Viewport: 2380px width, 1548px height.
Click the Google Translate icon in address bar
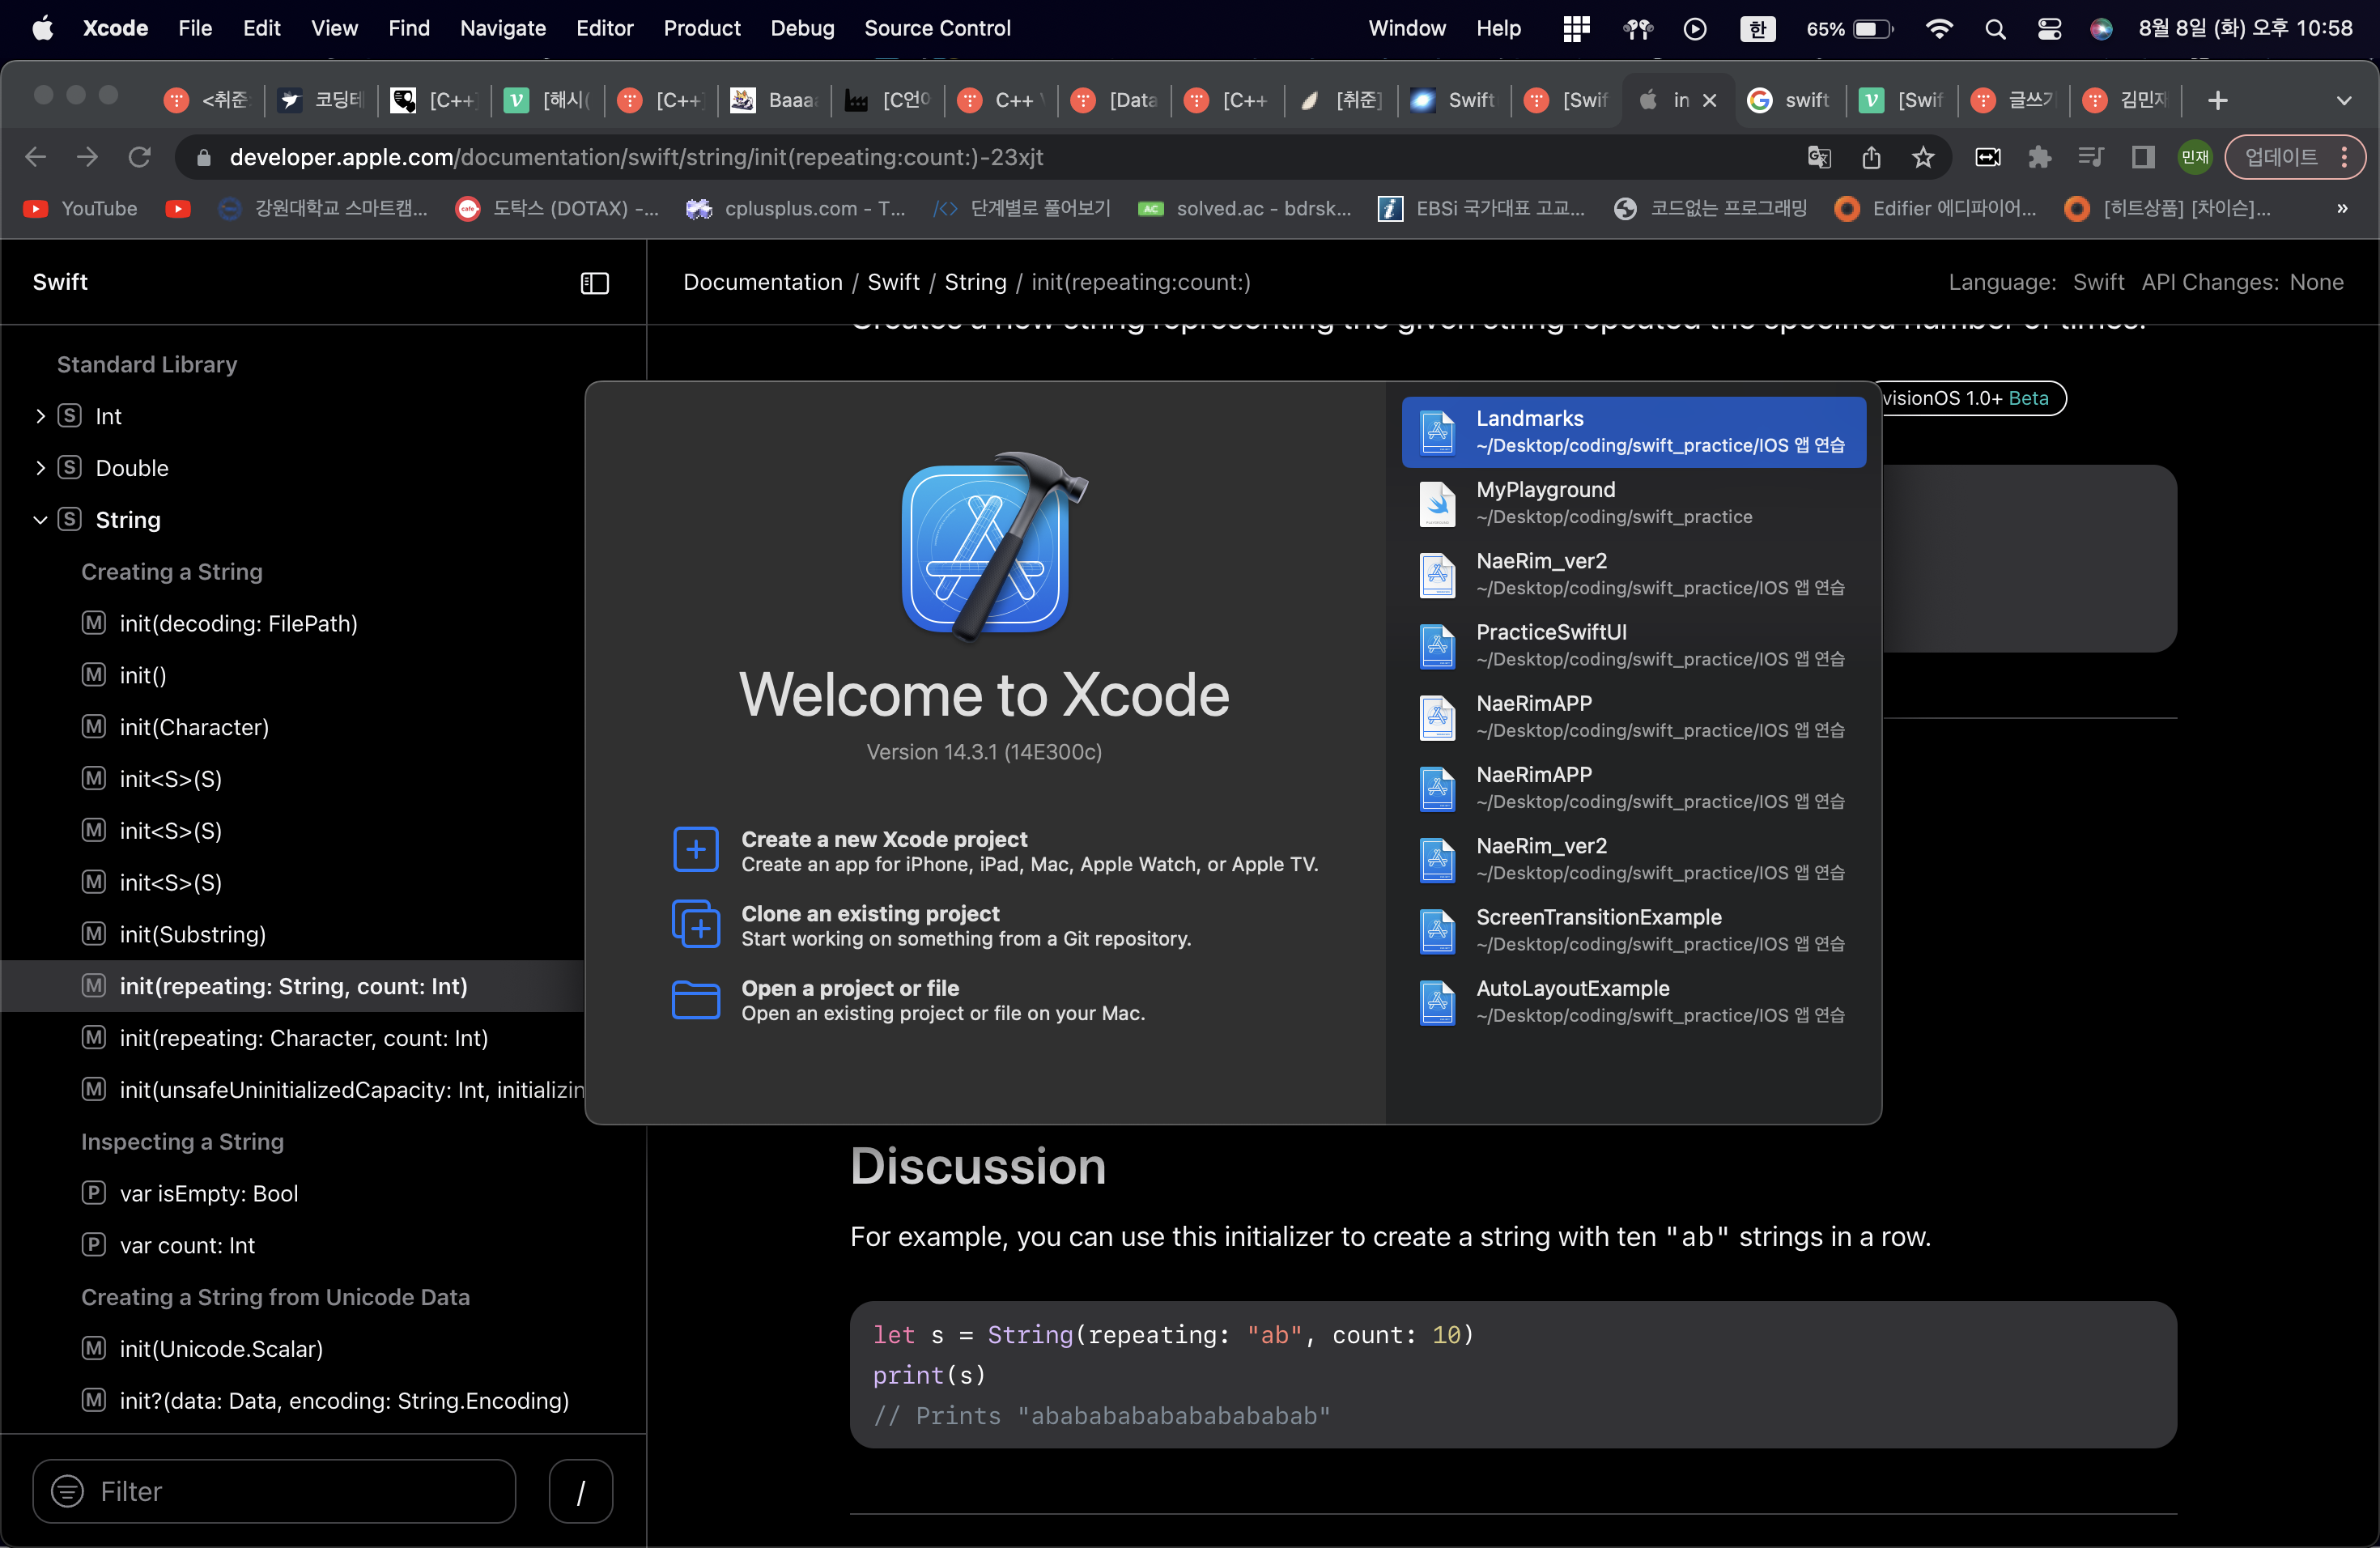click(x=1819, y=157)
